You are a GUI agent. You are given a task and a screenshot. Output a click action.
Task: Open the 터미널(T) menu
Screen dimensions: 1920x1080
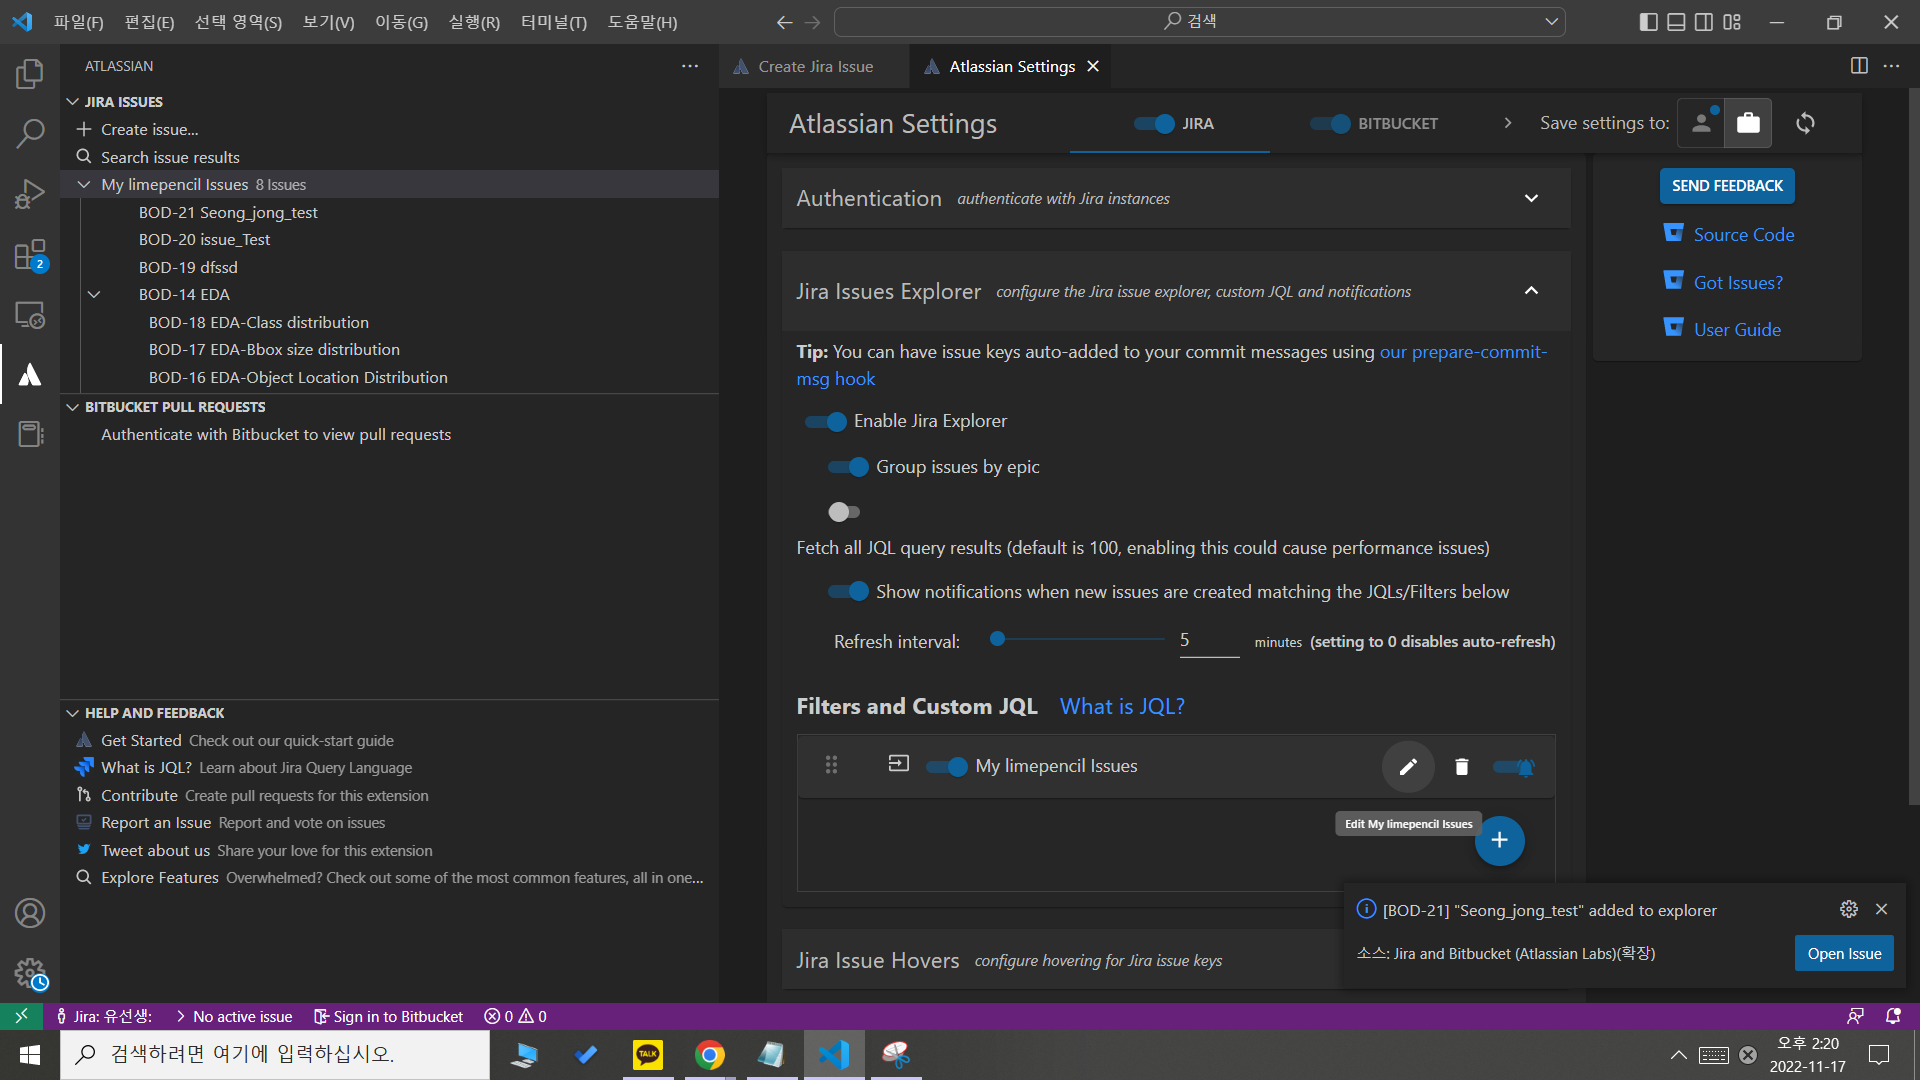[x=553, y=22]
